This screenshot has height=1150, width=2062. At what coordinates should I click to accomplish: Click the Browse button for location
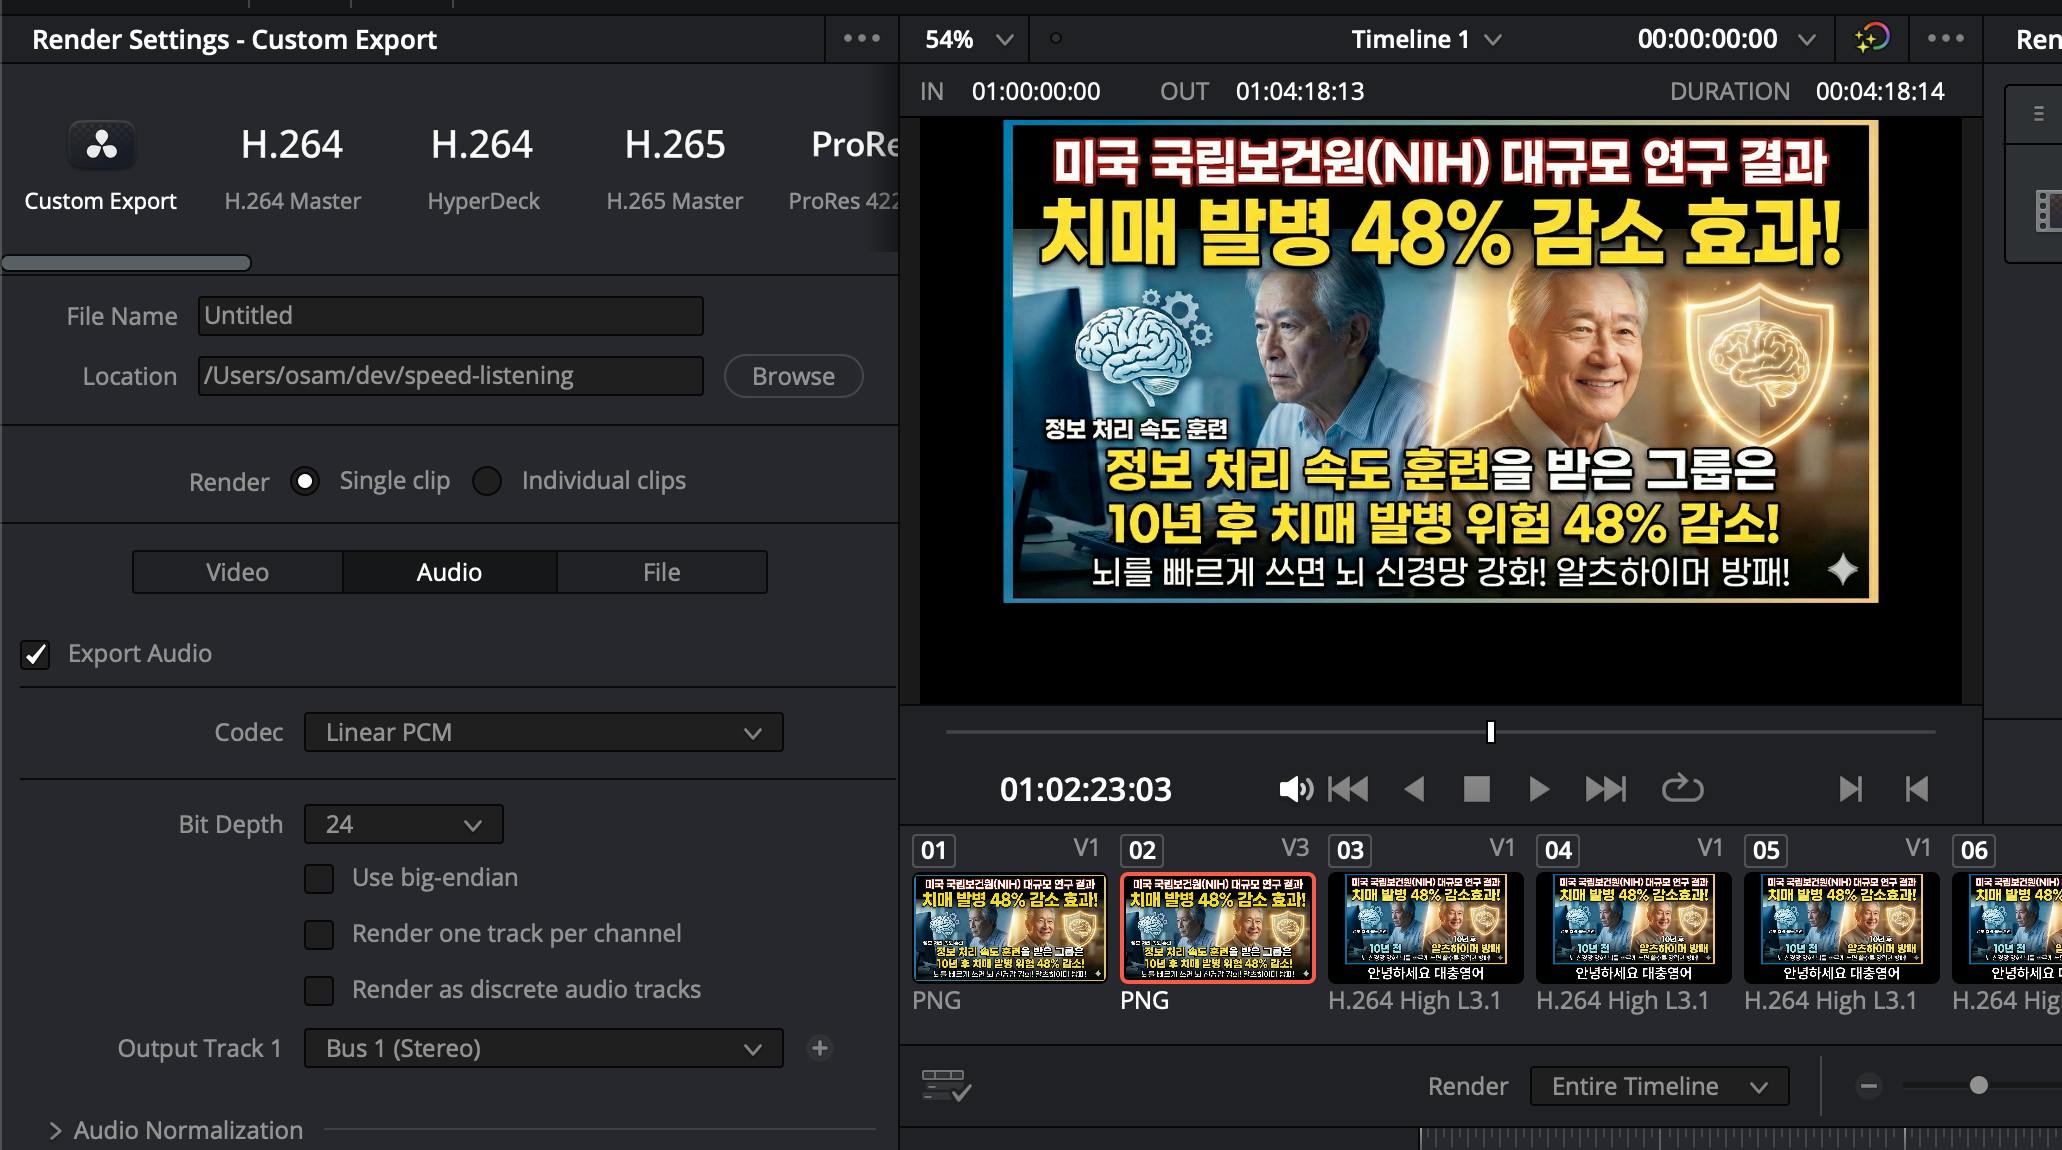point(793,376)
